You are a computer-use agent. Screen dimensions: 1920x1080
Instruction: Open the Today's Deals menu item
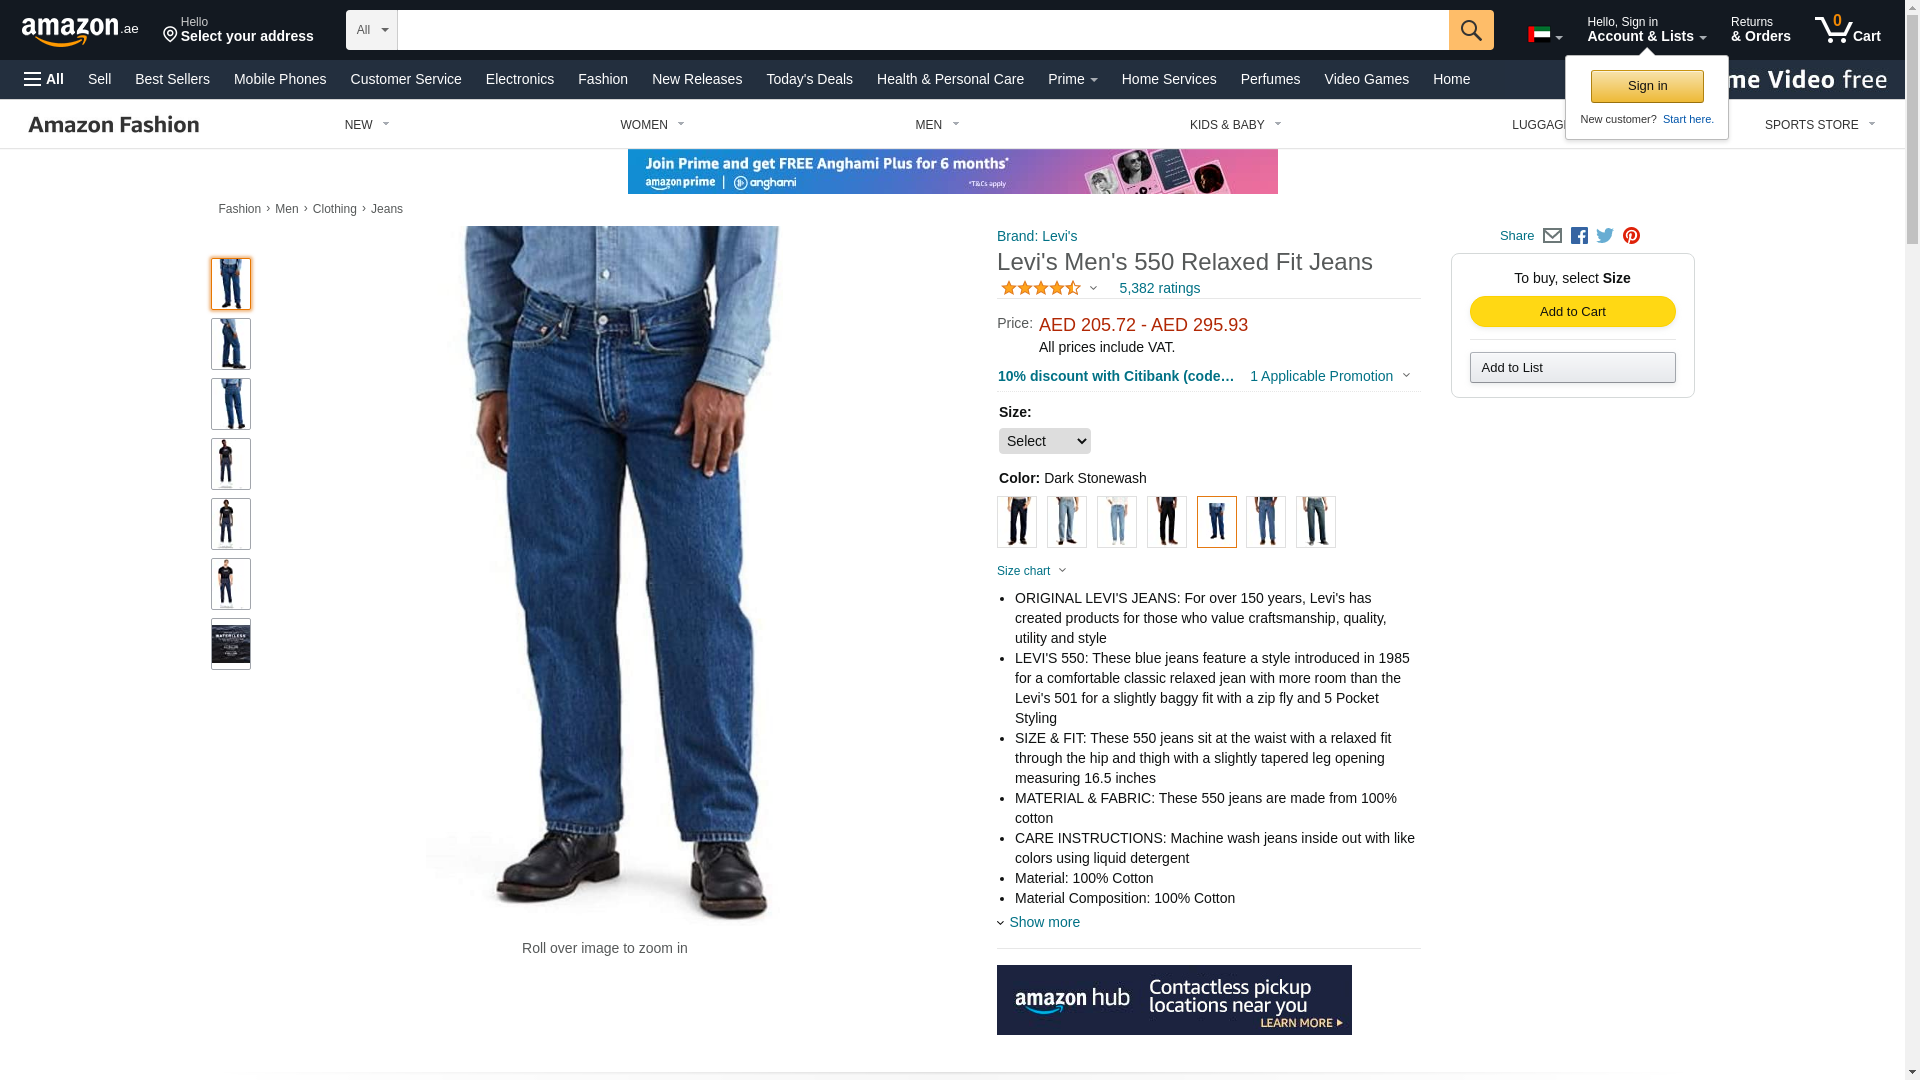(809, 79)
